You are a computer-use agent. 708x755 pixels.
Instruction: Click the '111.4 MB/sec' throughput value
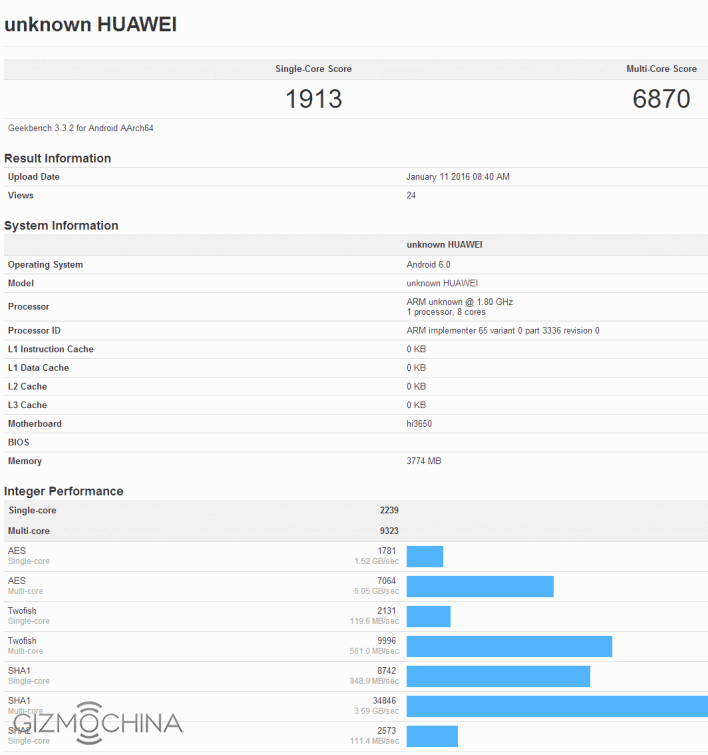tap(374, 741)
